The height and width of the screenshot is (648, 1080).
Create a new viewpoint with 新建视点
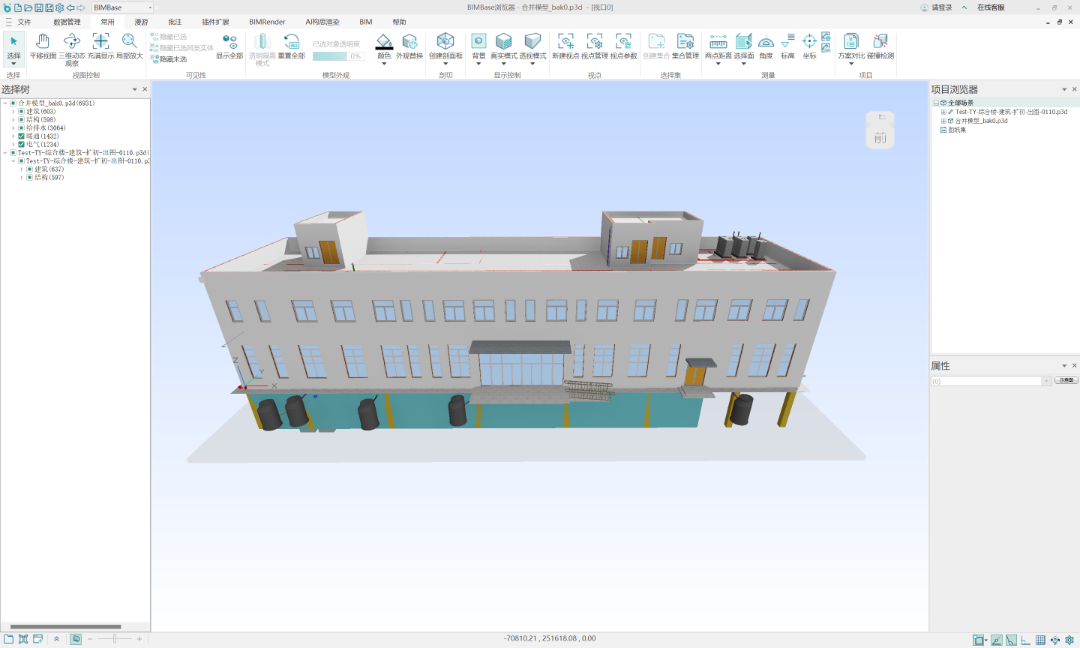566,46
